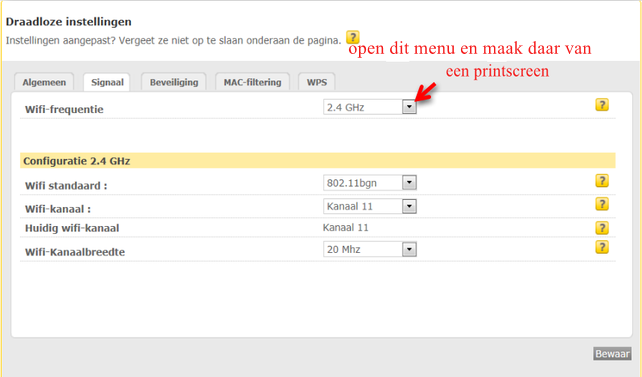Click the Bewaar button
The width and height of the screenshot is (642, 377).
[x=612, y=354]
